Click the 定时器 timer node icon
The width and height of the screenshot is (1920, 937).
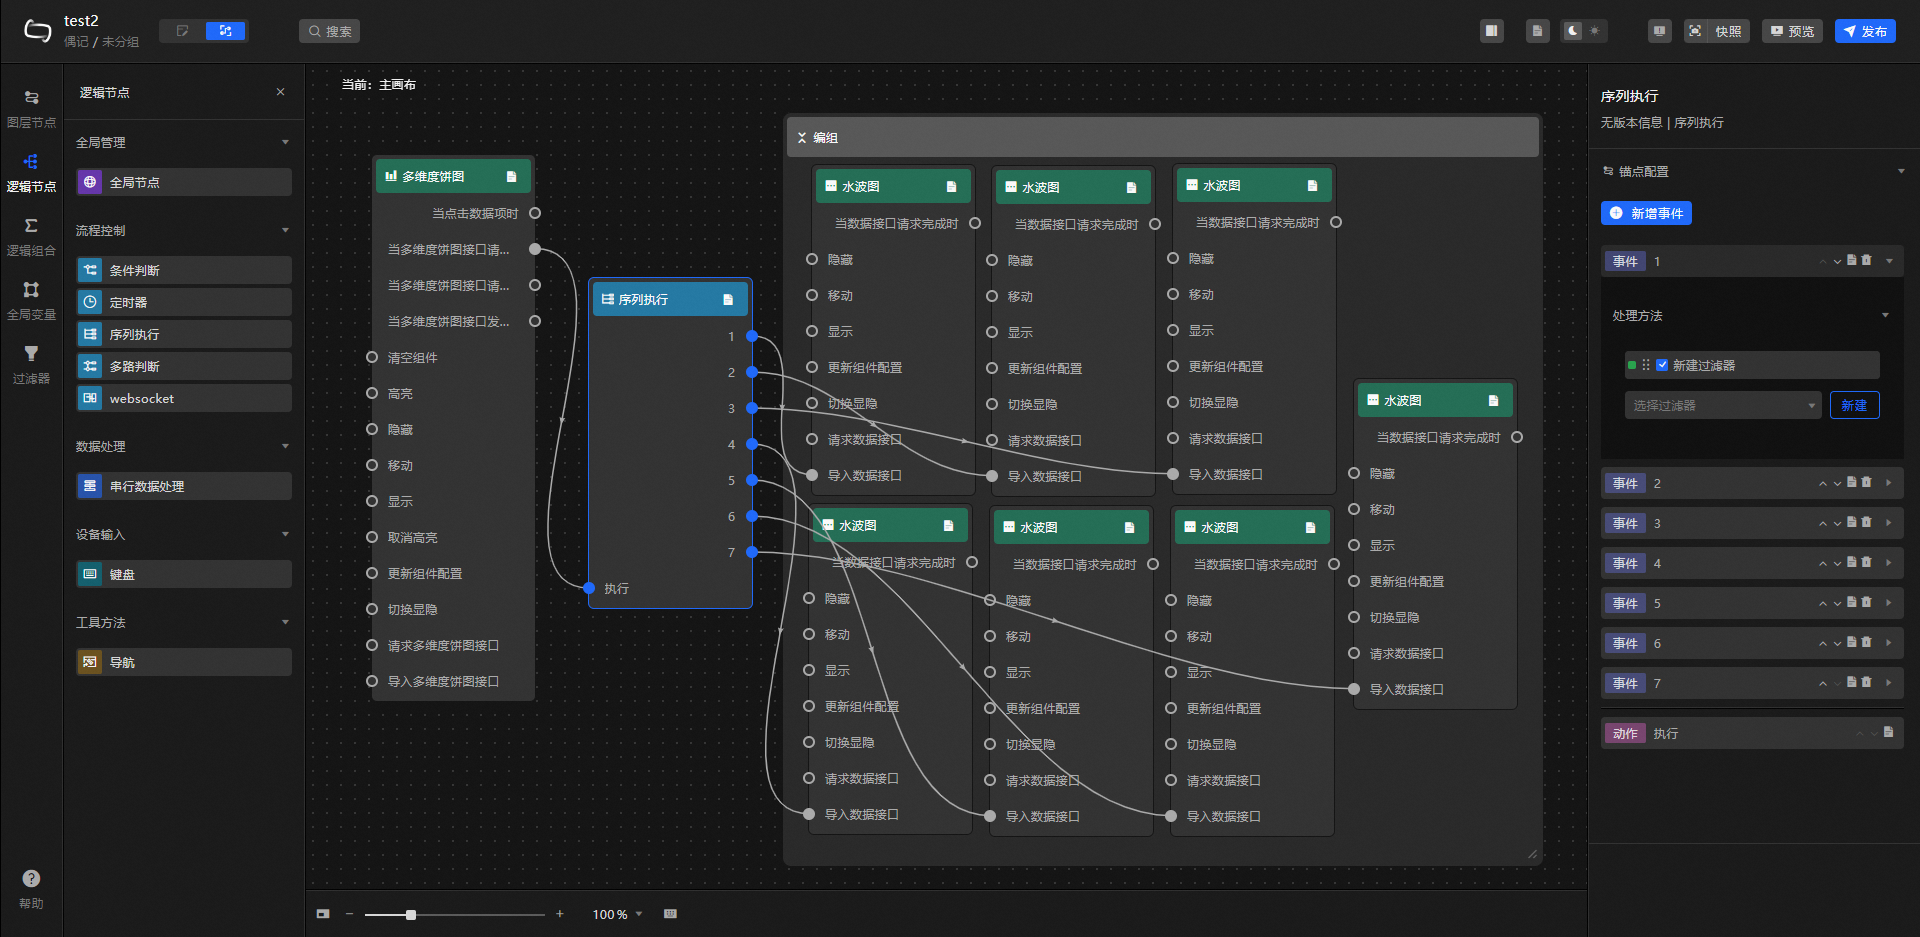pos(90,302)
